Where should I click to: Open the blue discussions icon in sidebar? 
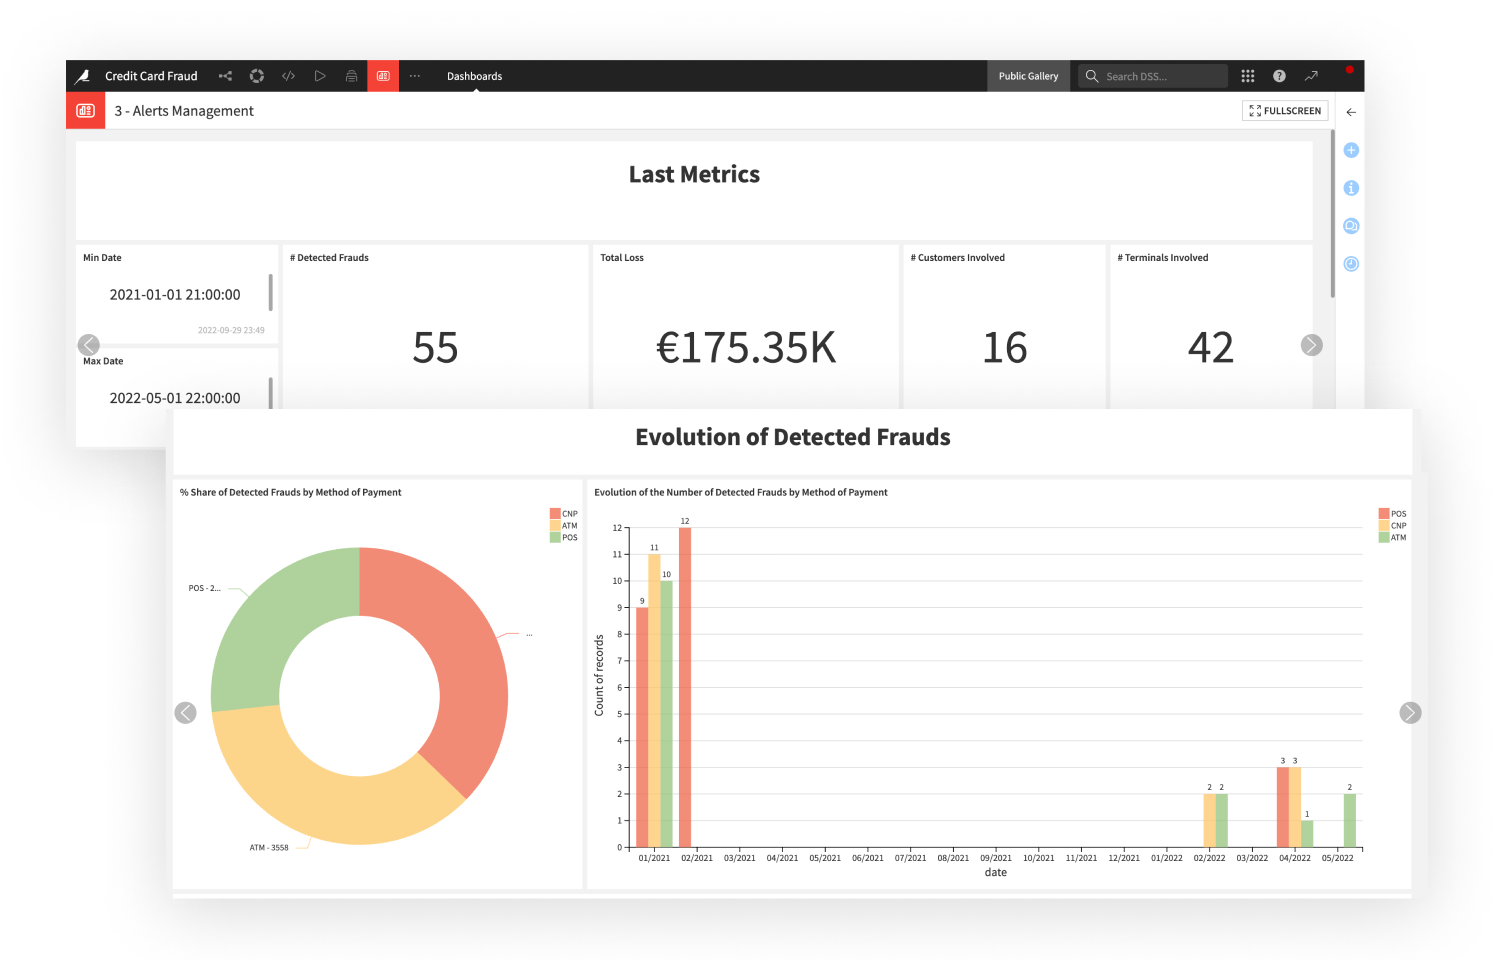click(1351, 226)
